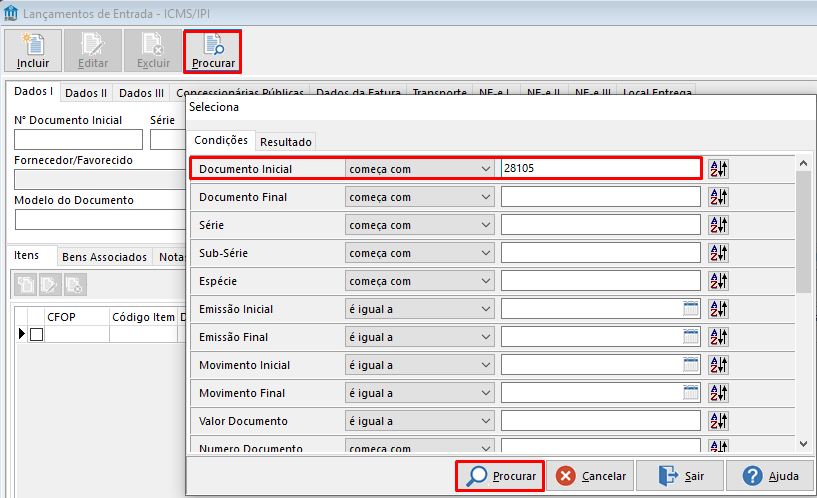Expand the Movimento Final condition dropdown
The width and height of the screenshot is (817, 498).
point(486,393)
